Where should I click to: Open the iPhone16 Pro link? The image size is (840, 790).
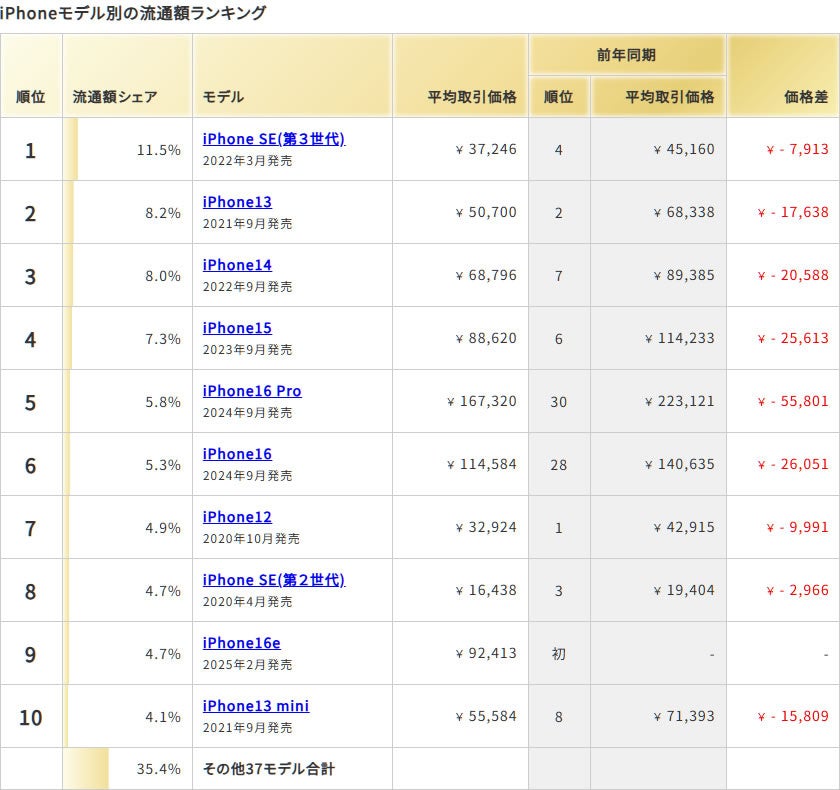(x=252, y=391)
